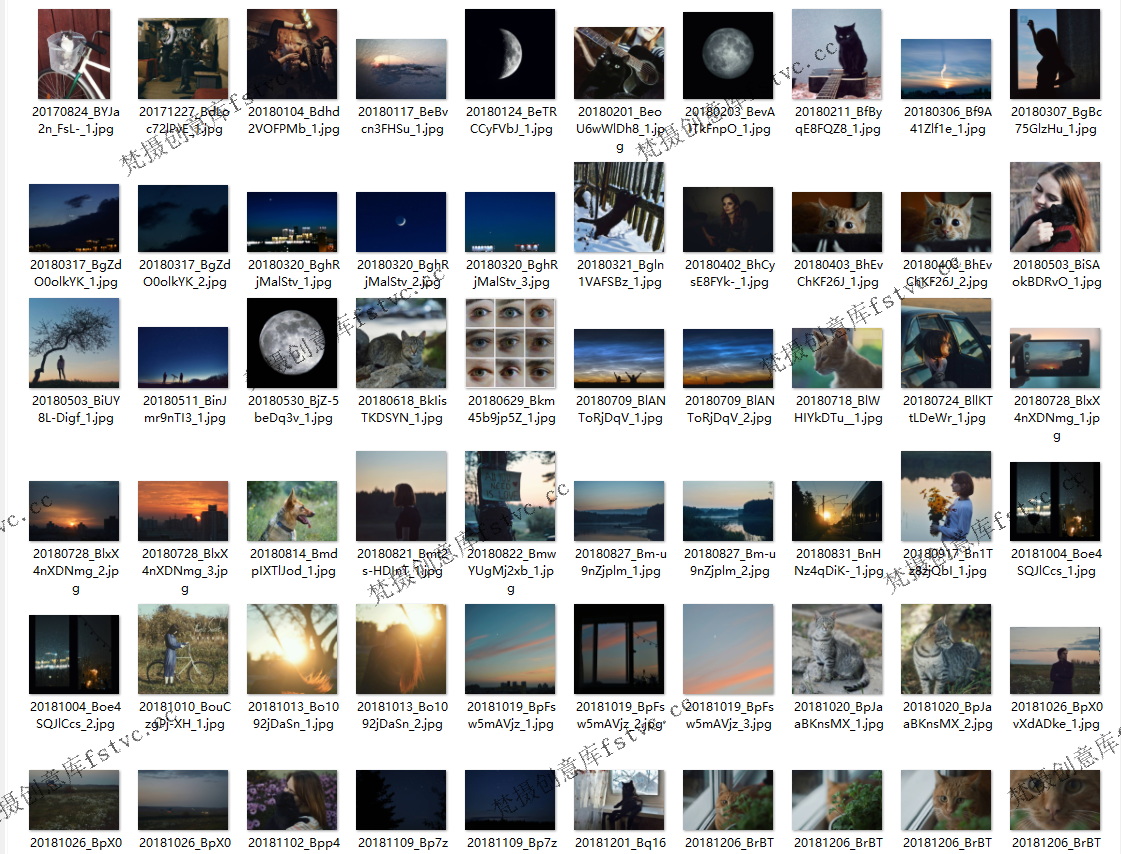Select the cat at window thumbnail 20181201_Bq16
The width and height of the screenshot is (1121, 854).
click(x=619, y=800)
